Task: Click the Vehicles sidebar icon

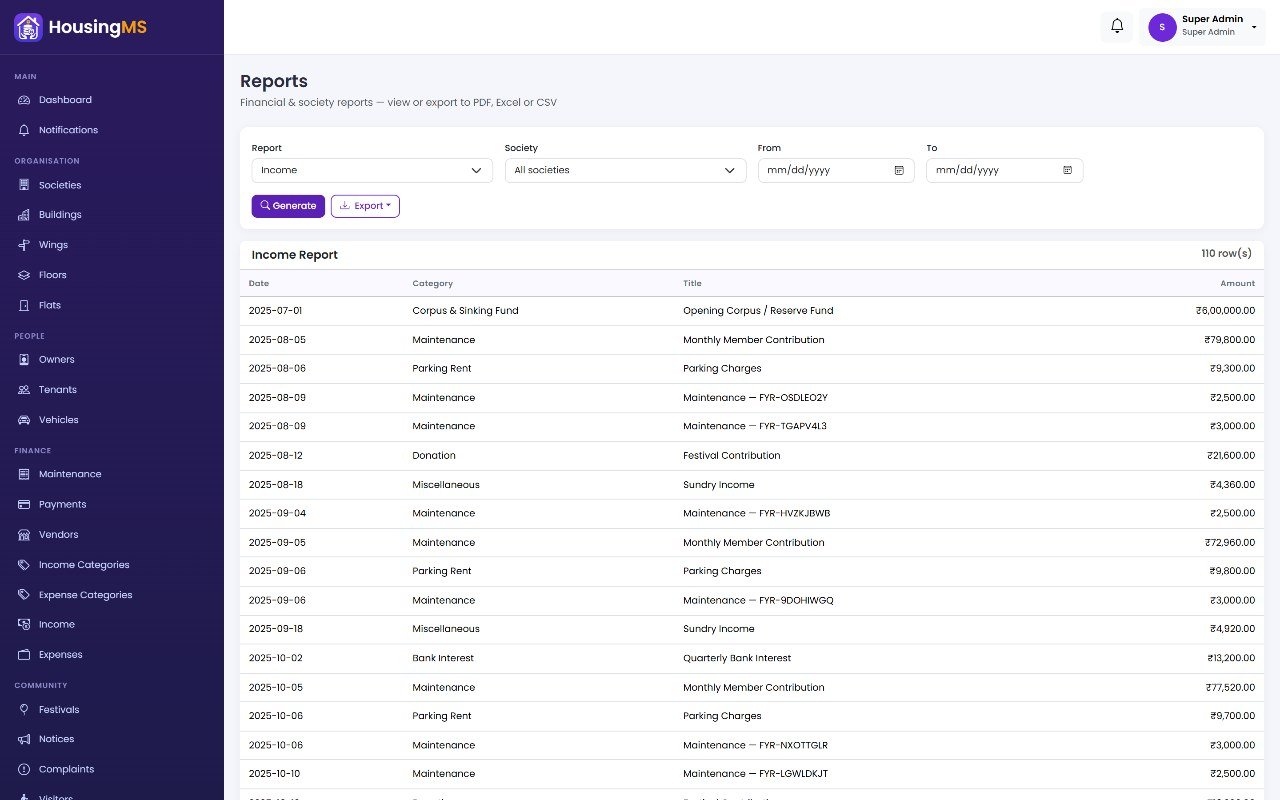Action: click(x=24, y=420)
